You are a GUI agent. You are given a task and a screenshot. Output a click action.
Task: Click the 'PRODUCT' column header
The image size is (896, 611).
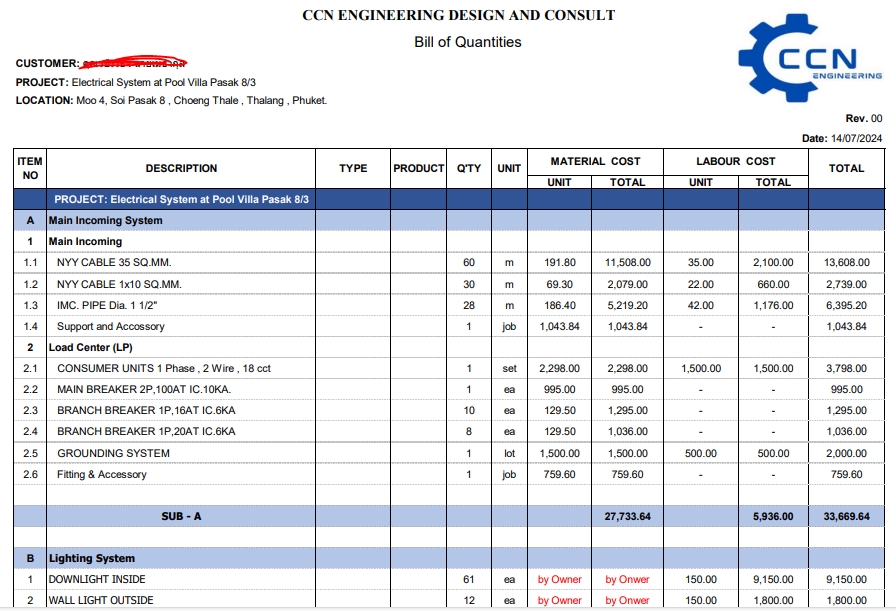[x=418, y=169]
